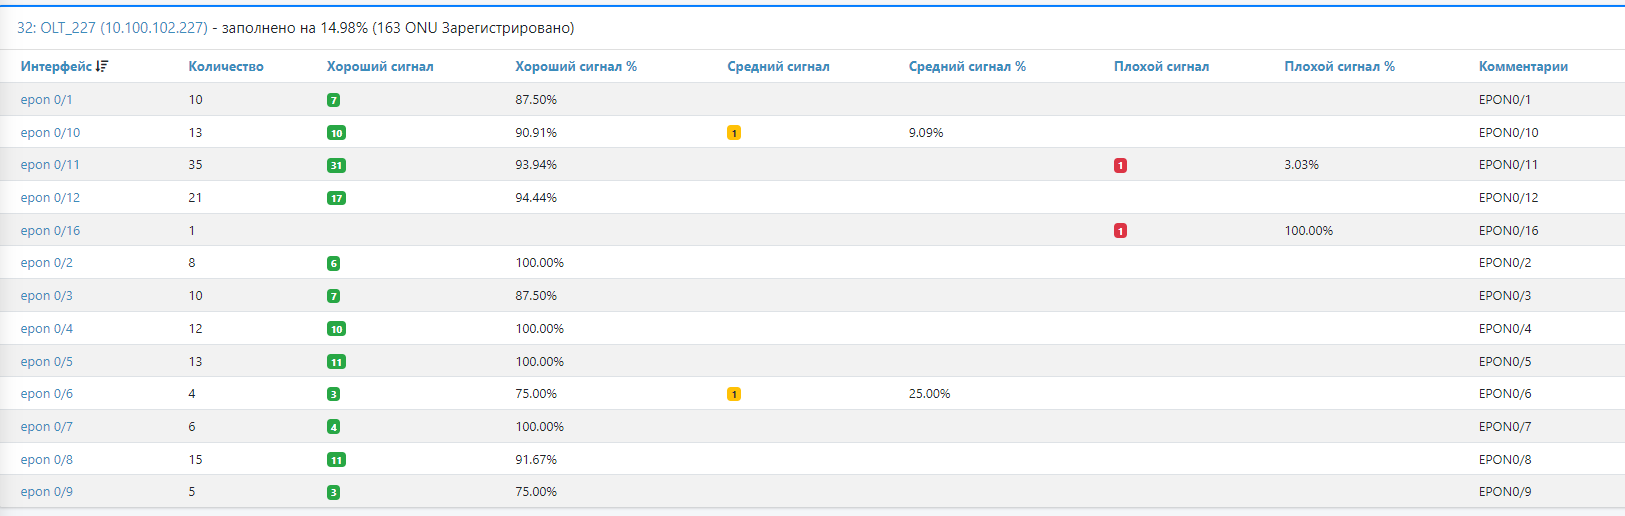Screen dimensions: 1625x516
Task: Open interface epon 0/1
Action: (46, 100)
